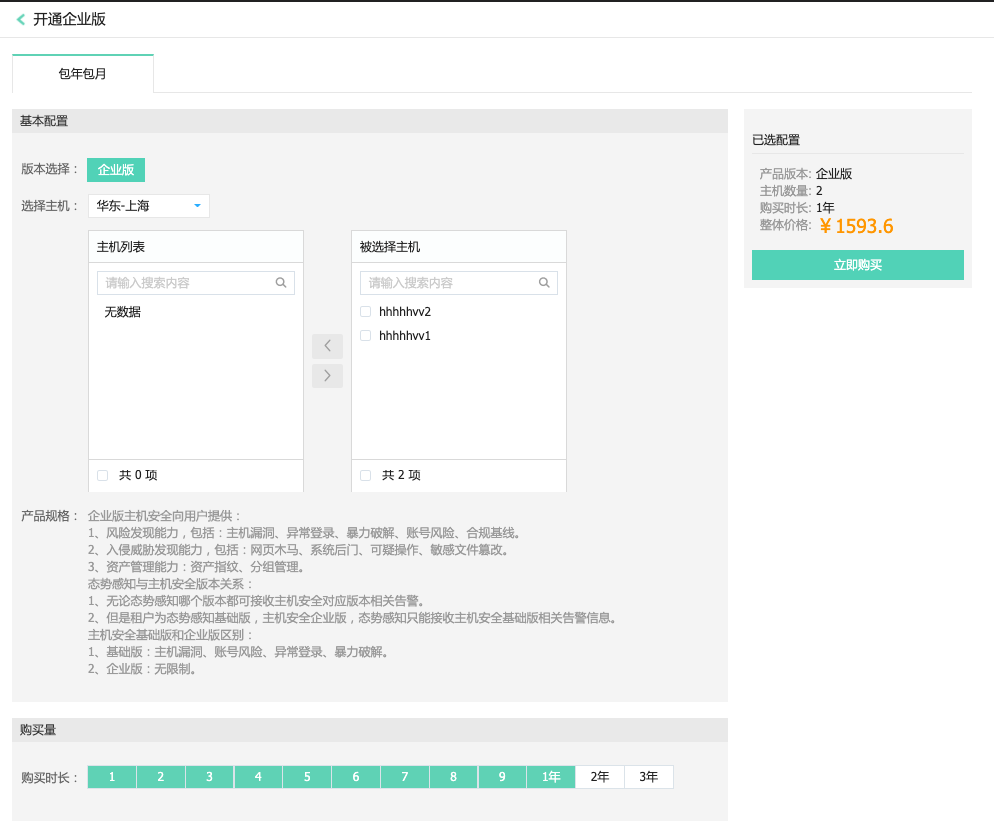Select the 1年 purchase duration
This screenshot has height=836, width=994.
(x=550, y=776)
